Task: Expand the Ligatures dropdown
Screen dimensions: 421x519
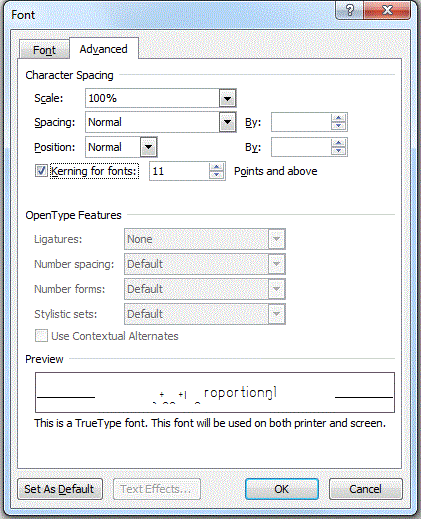Action: point(276,239)
